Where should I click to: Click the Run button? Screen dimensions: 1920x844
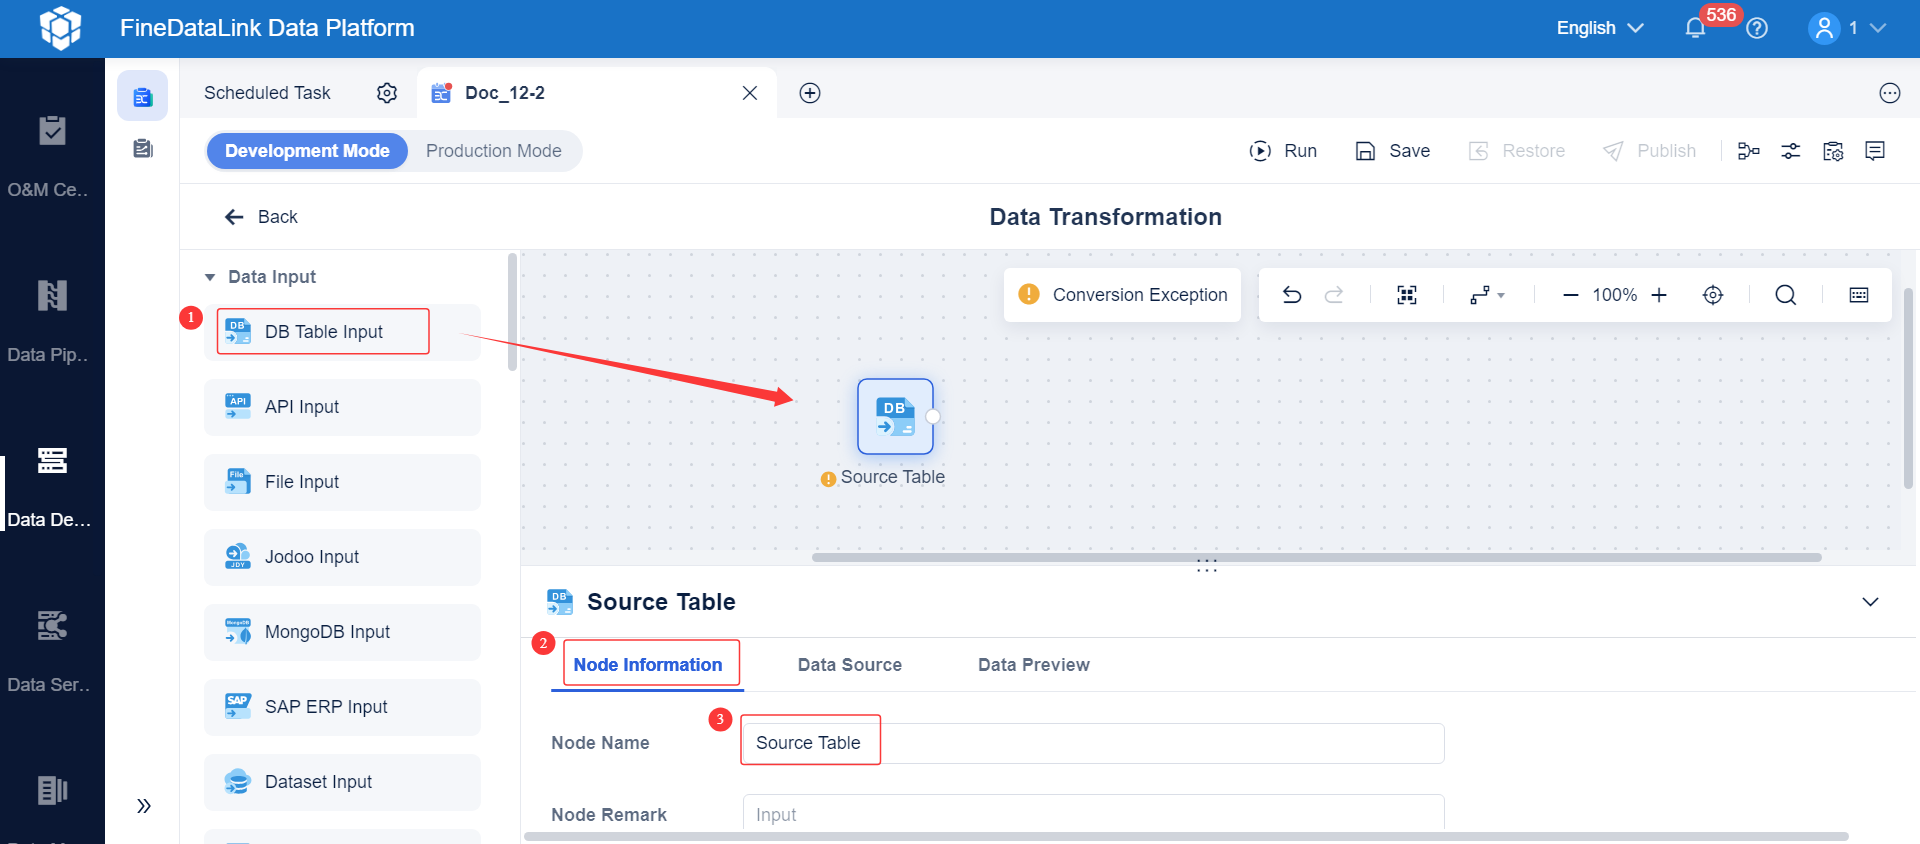pos(1284,151)
